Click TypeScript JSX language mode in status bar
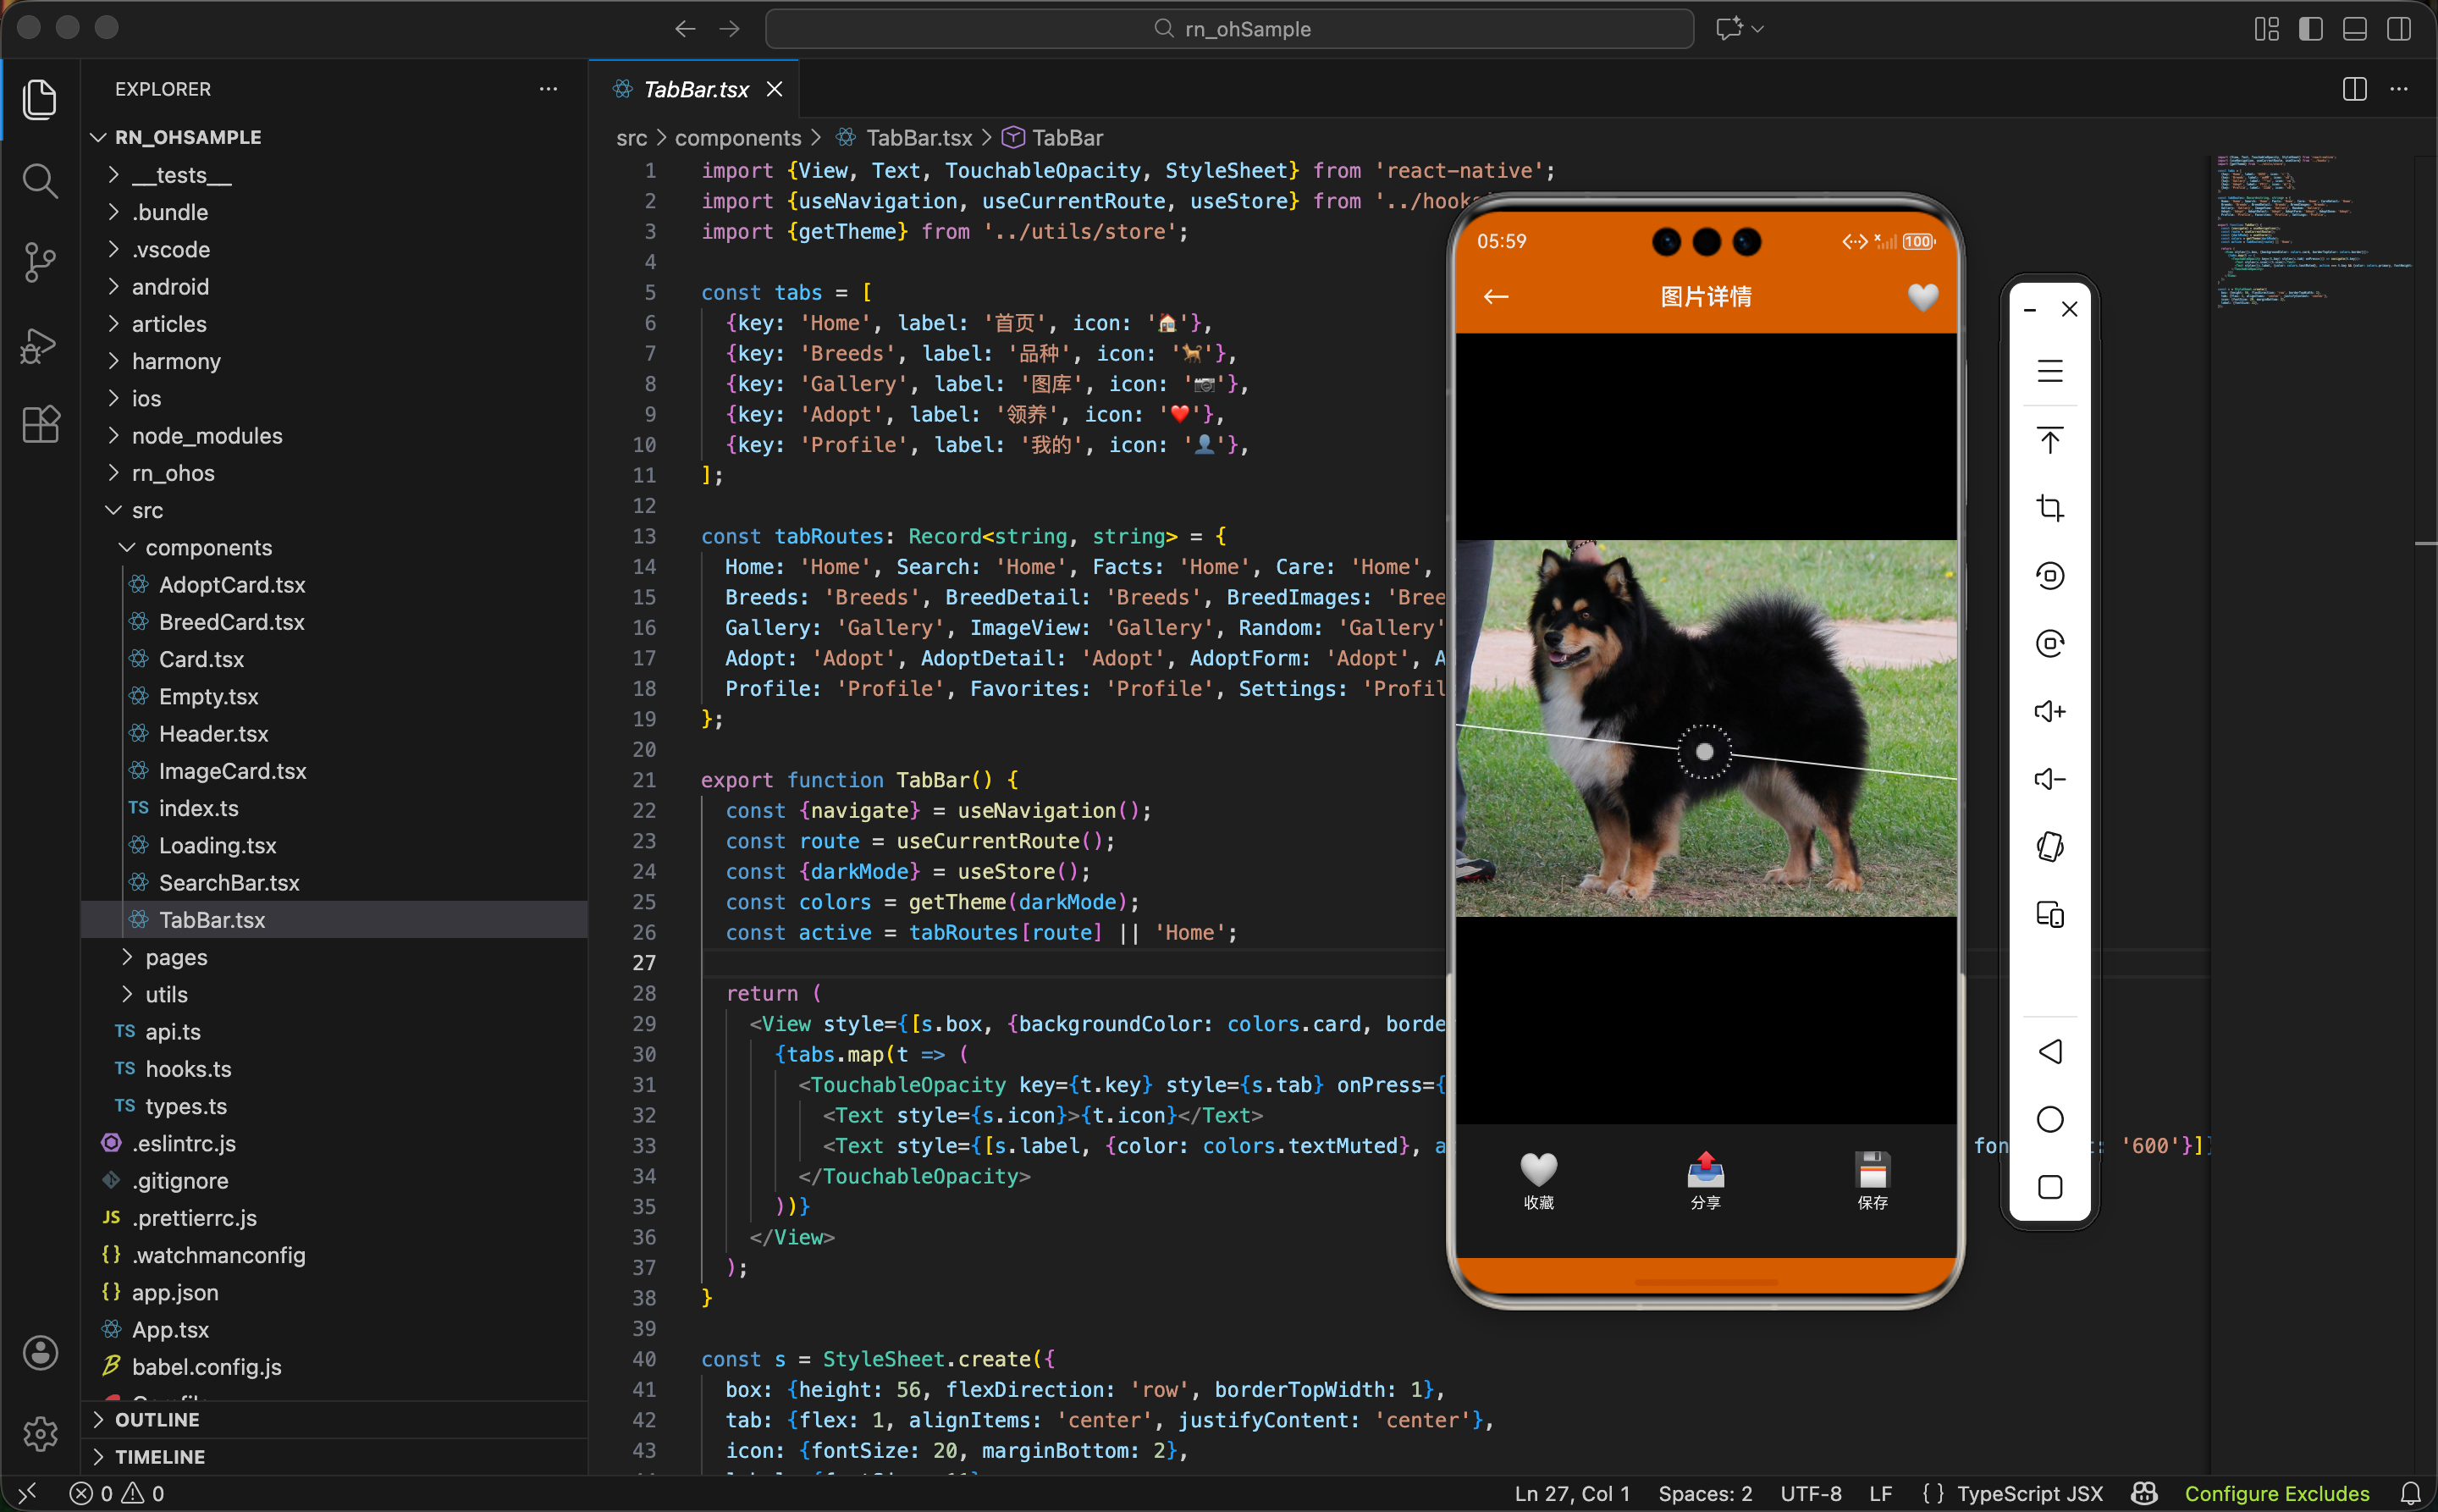This screenshot has width=2438, height=1512. 2029,1493
